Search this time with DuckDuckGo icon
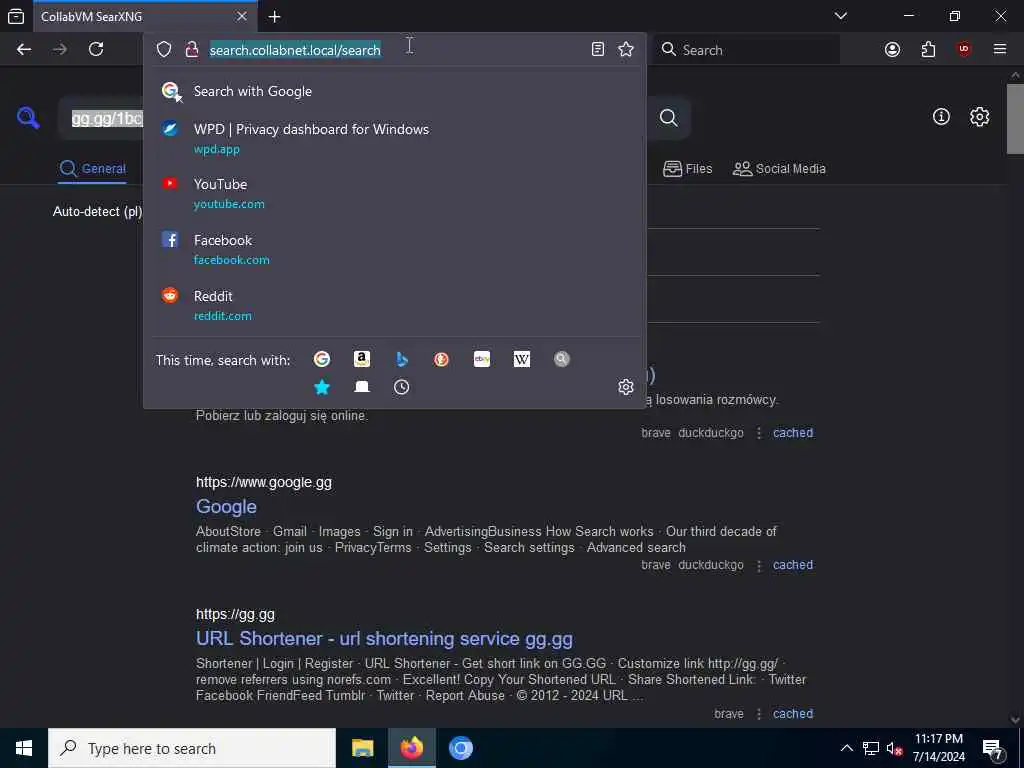Image resolution: width=1024 pixels, height=768 pixels. click(x=441, y=359)
